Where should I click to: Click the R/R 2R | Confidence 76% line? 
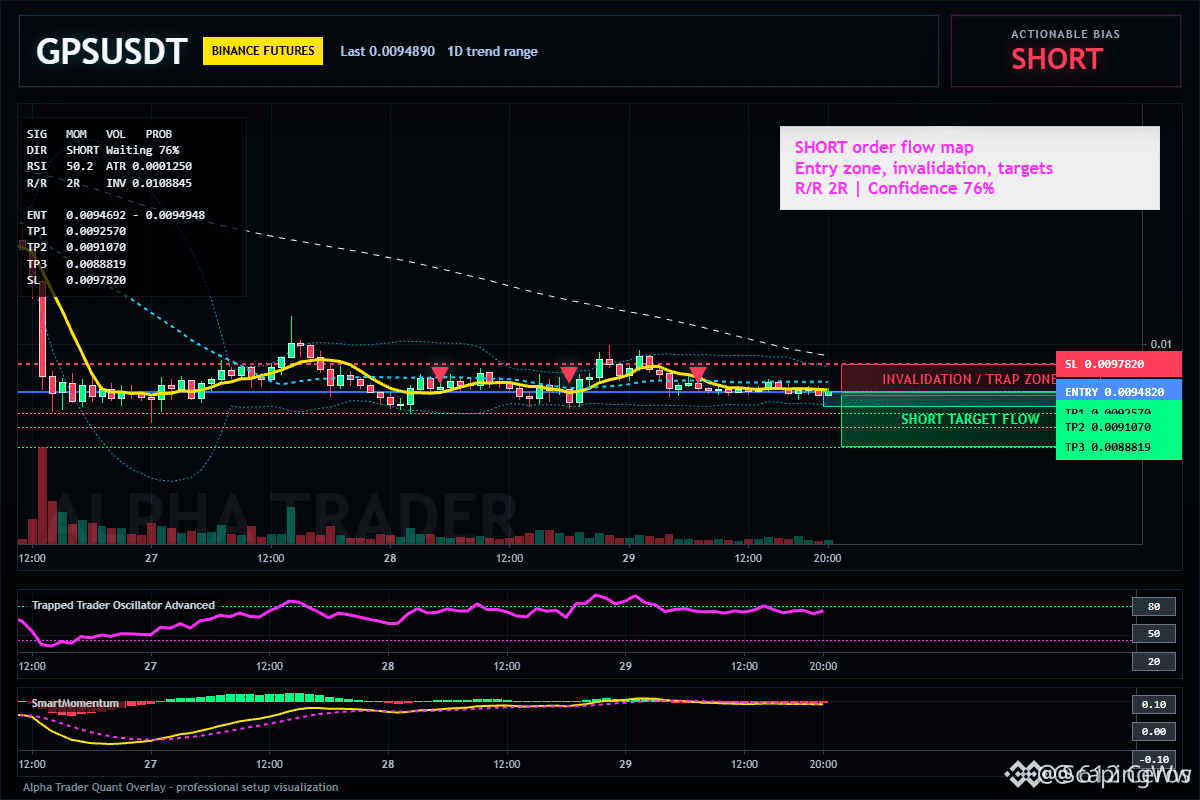(x=895, y=188)
